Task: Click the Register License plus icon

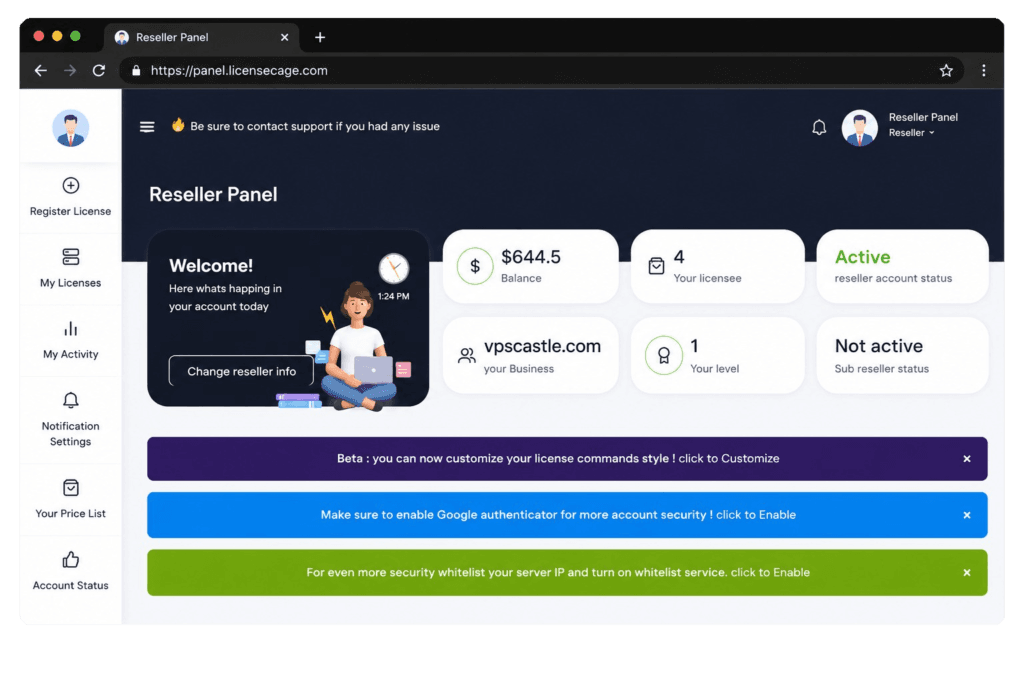Action: 71,185
